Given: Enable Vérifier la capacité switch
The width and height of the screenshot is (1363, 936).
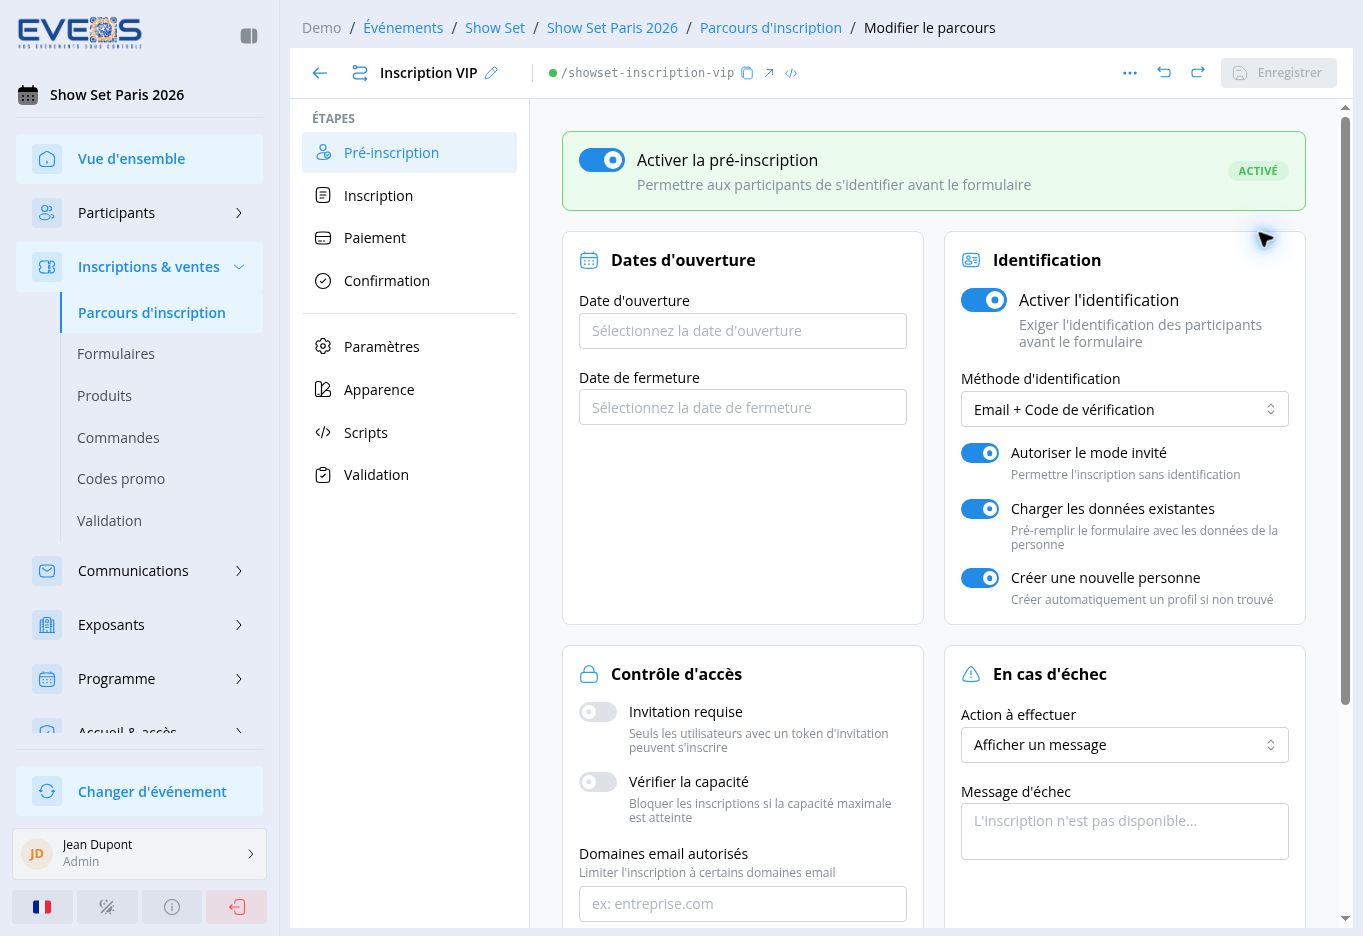Looking at the screenshot, I should [598, 782].
